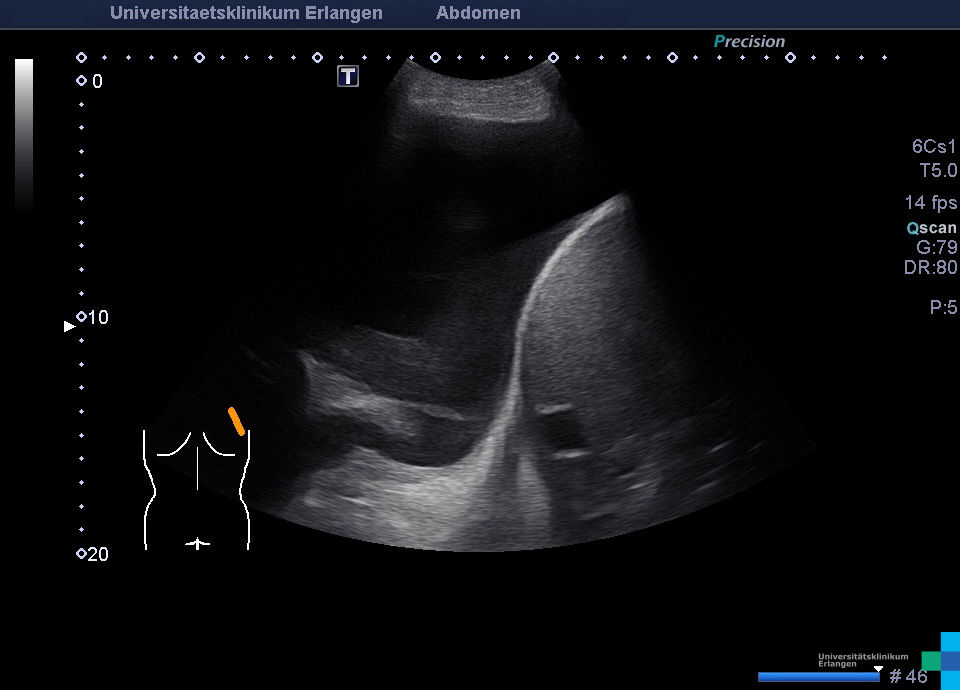Click the Universitaetsklinikum Erlangen header title

tap(246, 13)
